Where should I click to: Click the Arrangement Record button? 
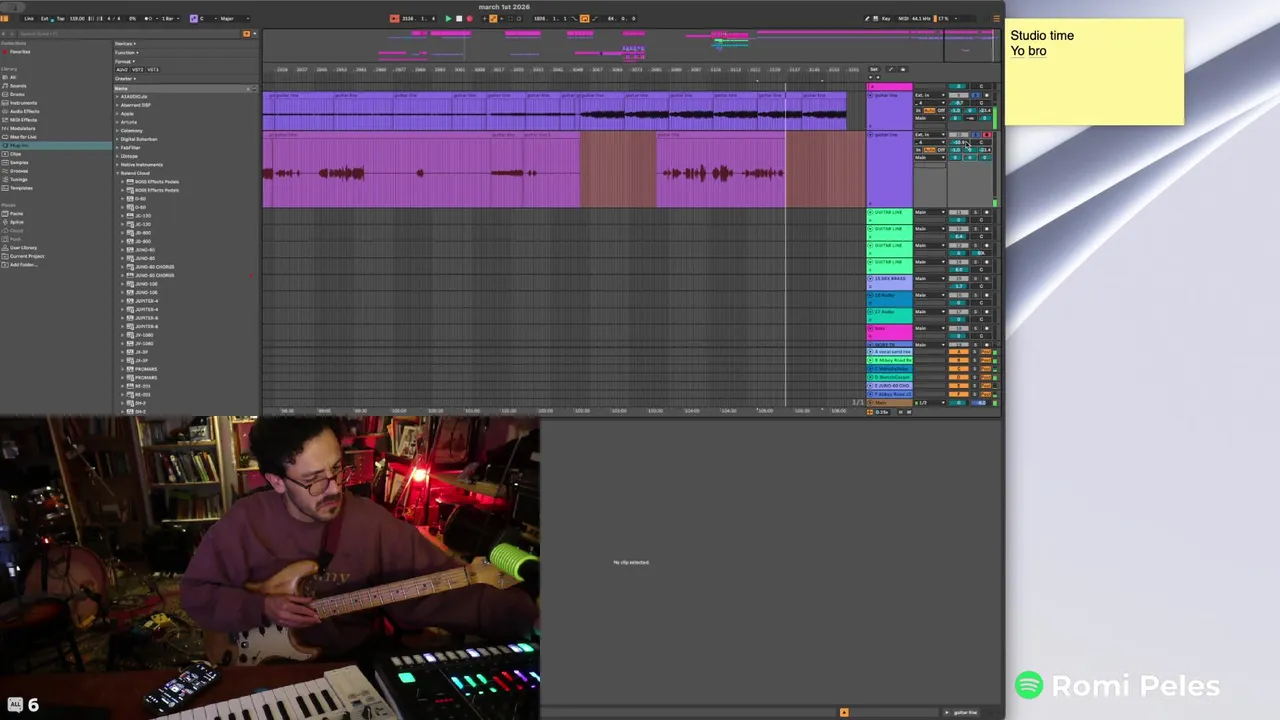[x=470, y=18]
